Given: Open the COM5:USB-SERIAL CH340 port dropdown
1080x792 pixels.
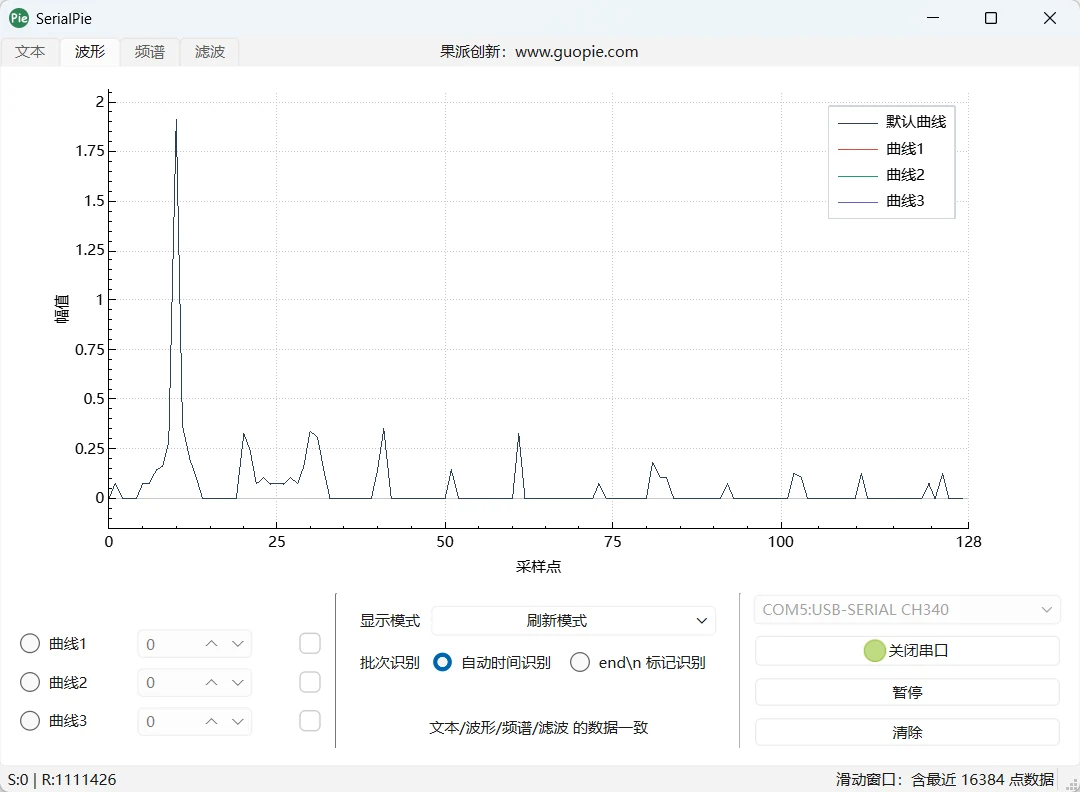Looking at the screenshot, I should (907, 609).
